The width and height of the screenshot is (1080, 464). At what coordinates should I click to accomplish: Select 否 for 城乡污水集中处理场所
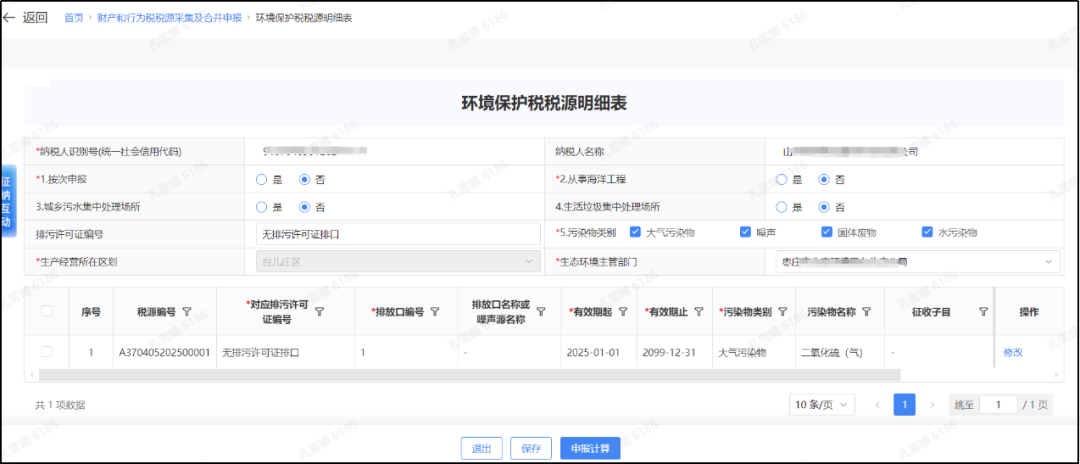tap(304, 207)
